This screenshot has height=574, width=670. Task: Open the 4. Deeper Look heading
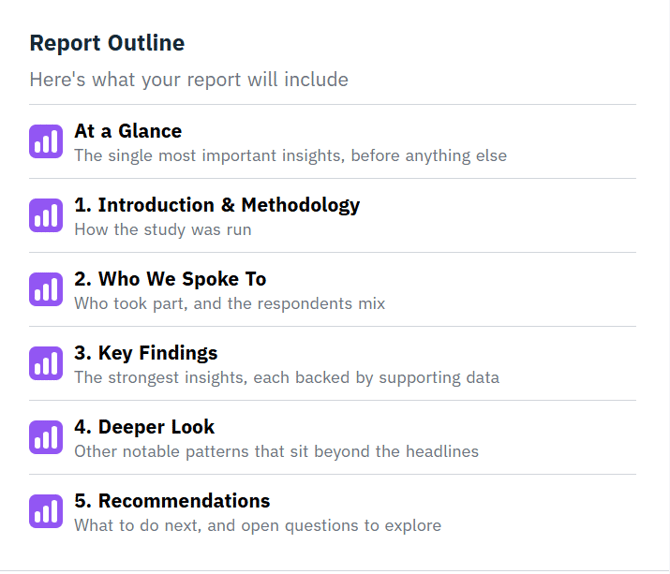coord(144,427)
